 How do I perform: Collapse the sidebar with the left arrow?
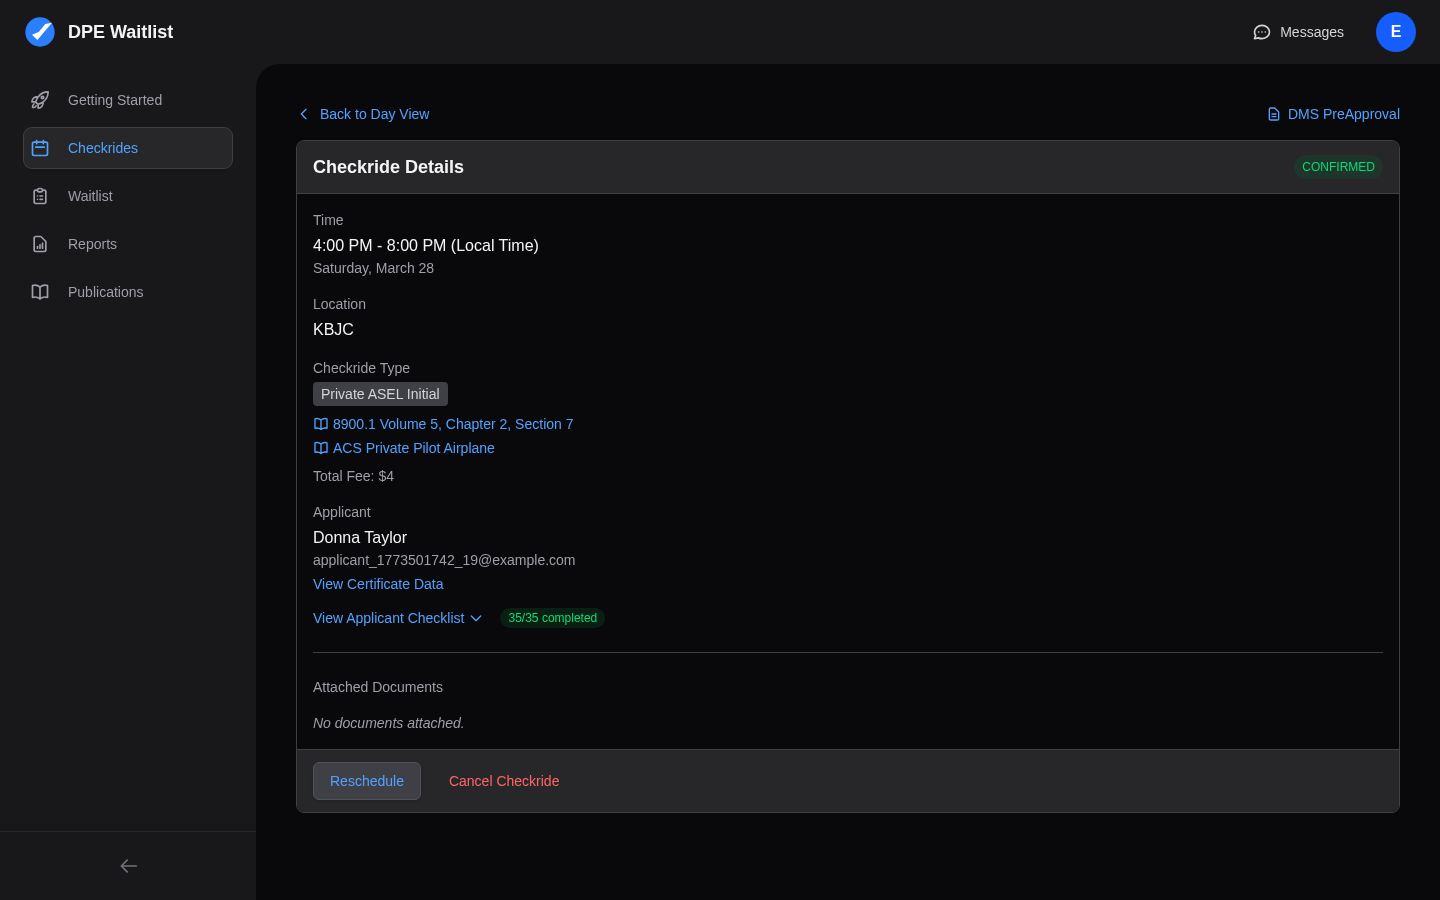128,866
